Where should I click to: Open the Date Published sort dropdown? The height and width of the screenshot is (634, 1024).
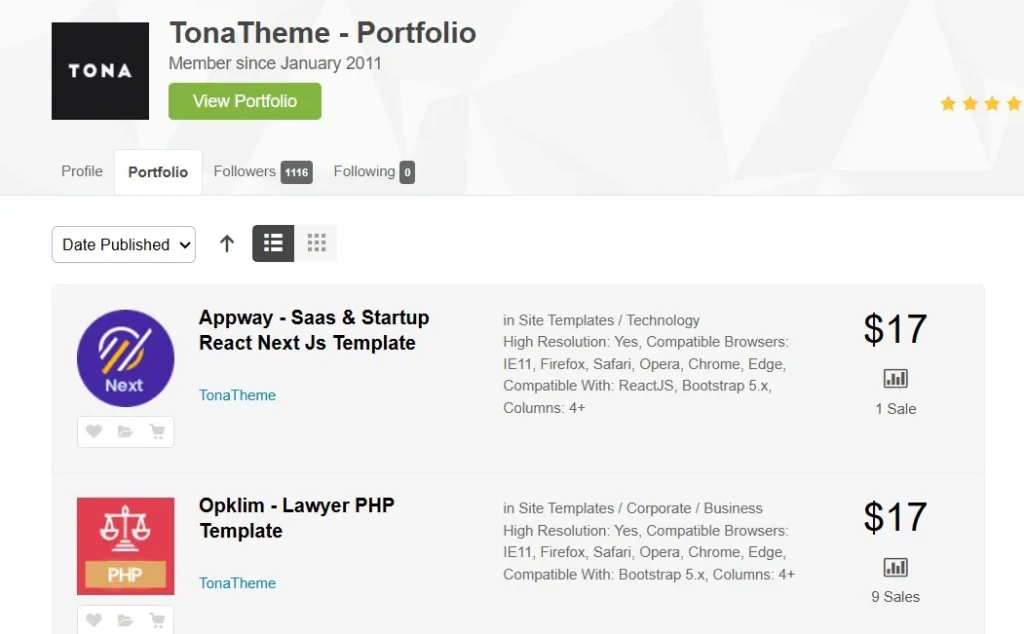tap(124, 244)
